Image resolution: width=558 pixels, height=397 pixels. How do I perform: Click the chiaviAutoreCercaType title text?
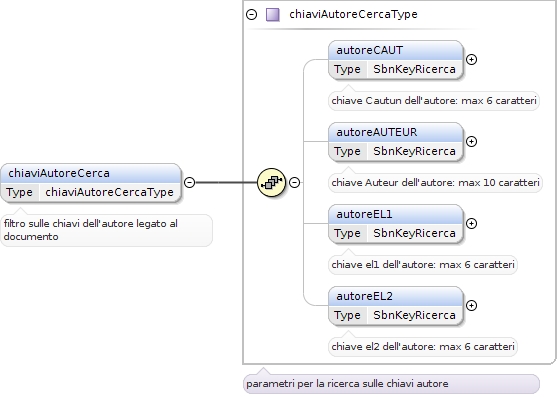[x=353, y=15]
